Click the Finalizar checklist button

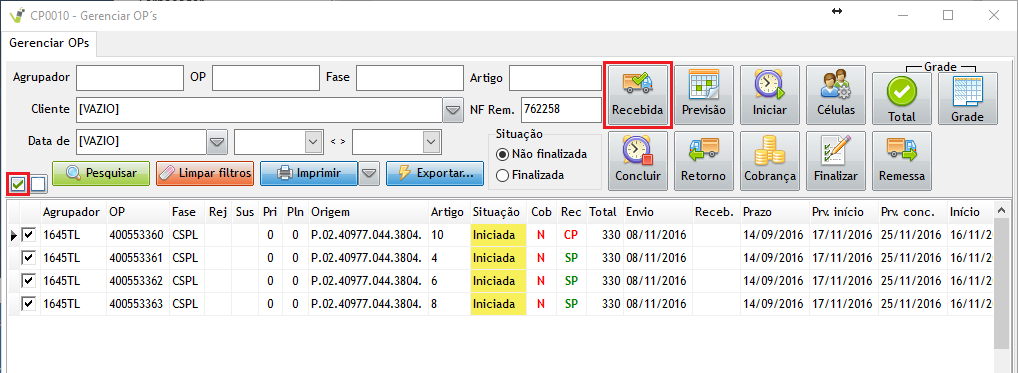tap(836, 161)
